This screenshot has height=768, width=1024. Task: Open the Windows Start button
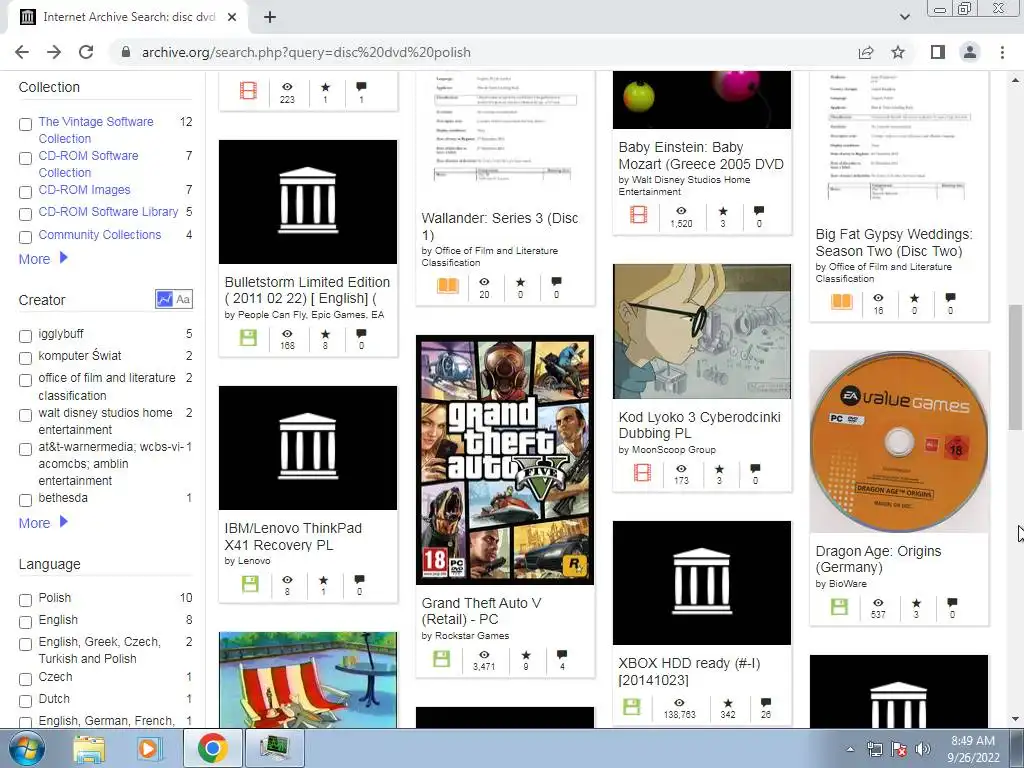click(x=26, y=748)
